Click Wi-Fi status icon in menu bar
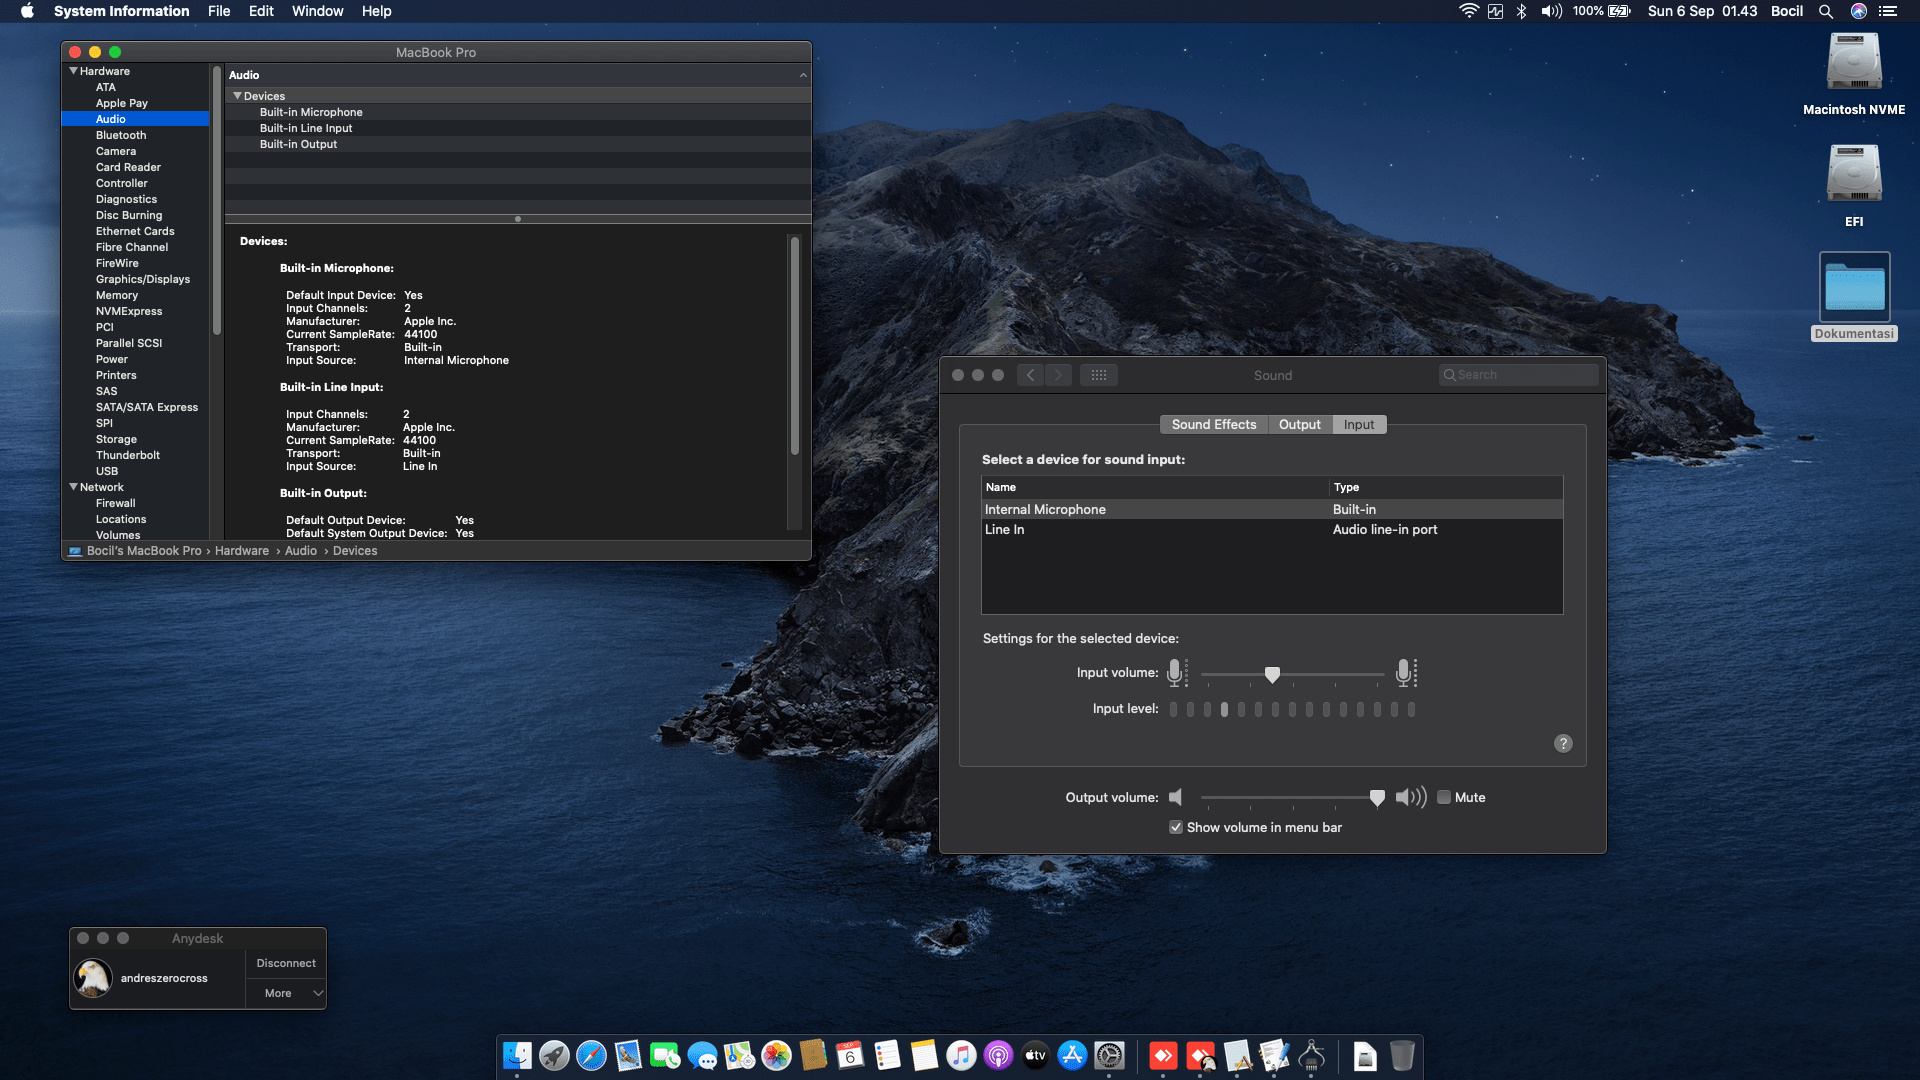Viewport: 1920px width, 1080px height. click(1468, 11)
